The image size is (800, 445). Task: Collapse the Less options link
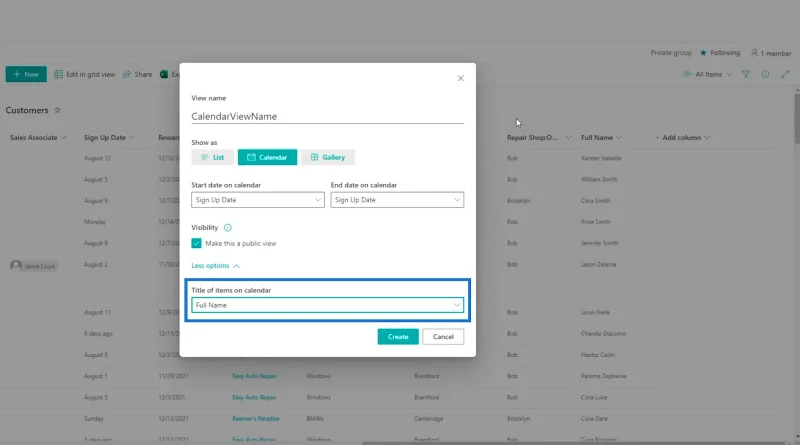tap(215, 265)
